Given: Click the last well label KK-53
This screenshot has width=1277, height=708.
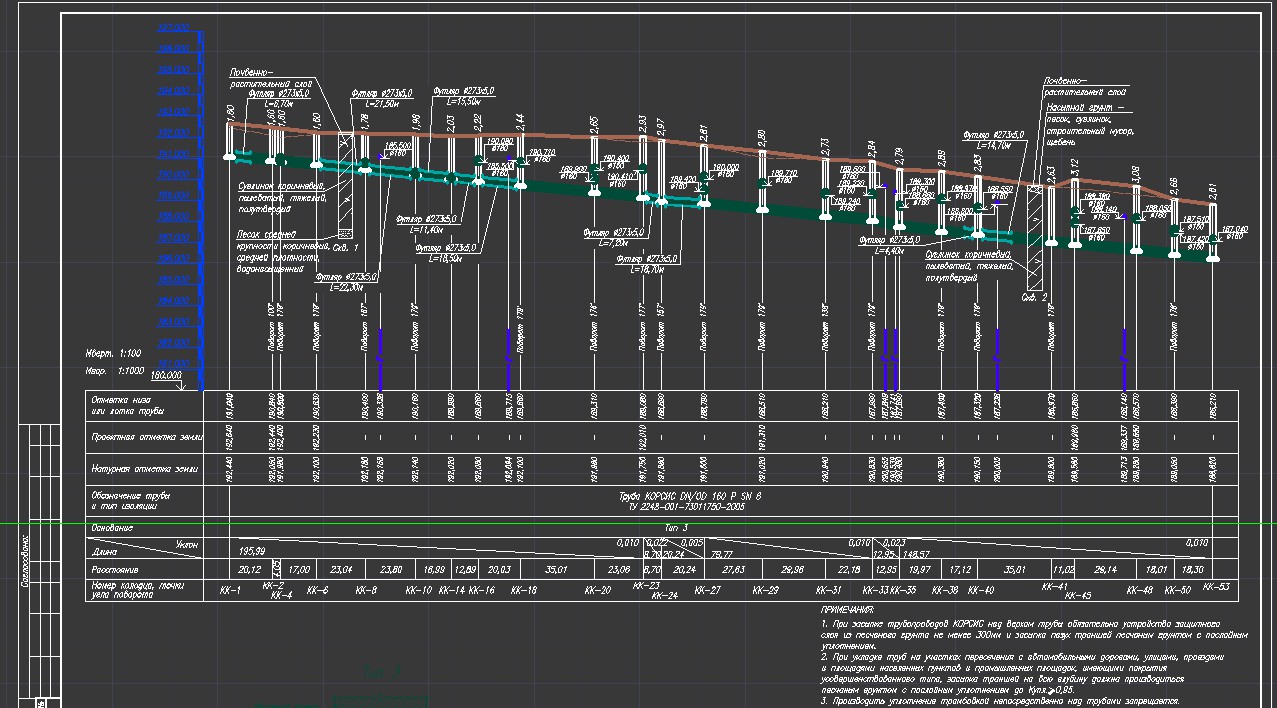Looking at the screenshot, I should coord(1216,587).
